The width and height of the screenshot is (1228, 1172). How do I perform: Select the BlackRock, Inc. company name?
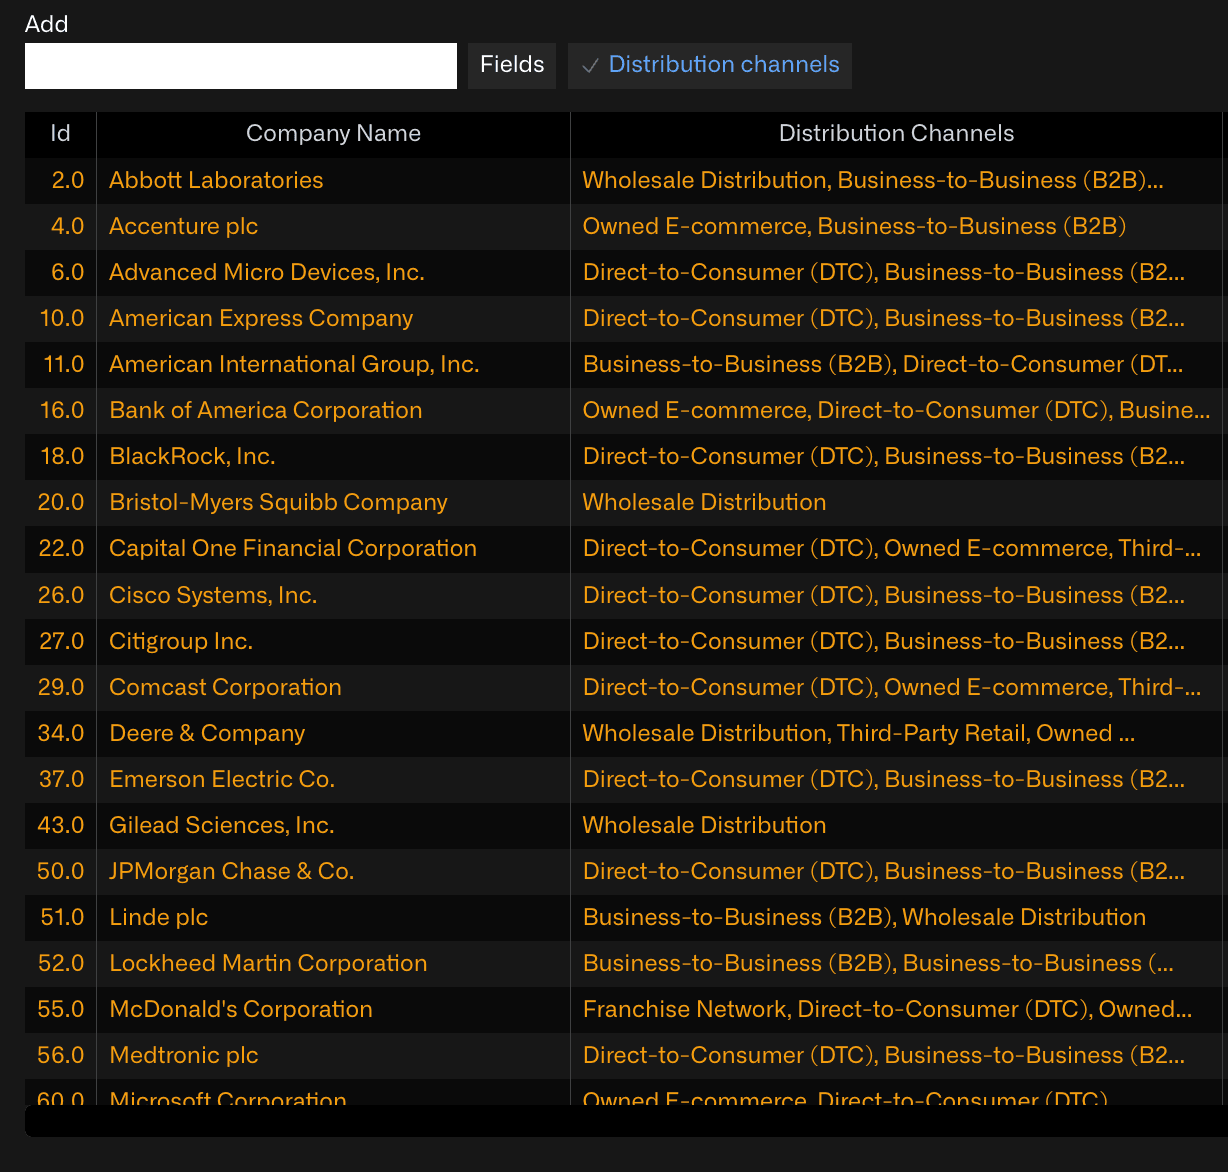[x=192, y=456]
